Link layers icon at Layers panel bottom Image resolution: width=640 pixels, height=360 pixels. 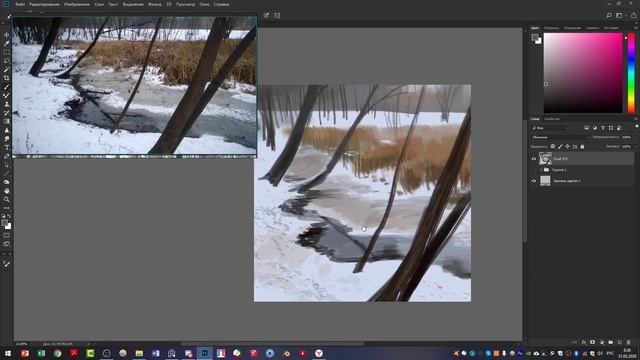[x=575, y=342]
